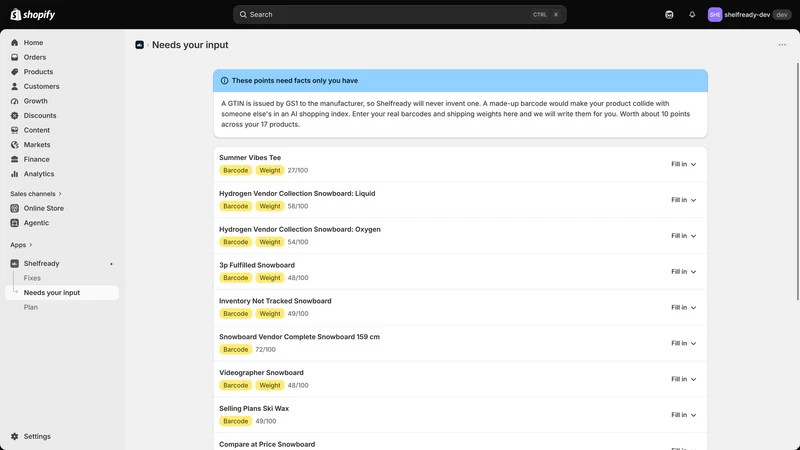Focus the Search field
Viewport: 800px width, 450px height.
click(x=399, y=15)
